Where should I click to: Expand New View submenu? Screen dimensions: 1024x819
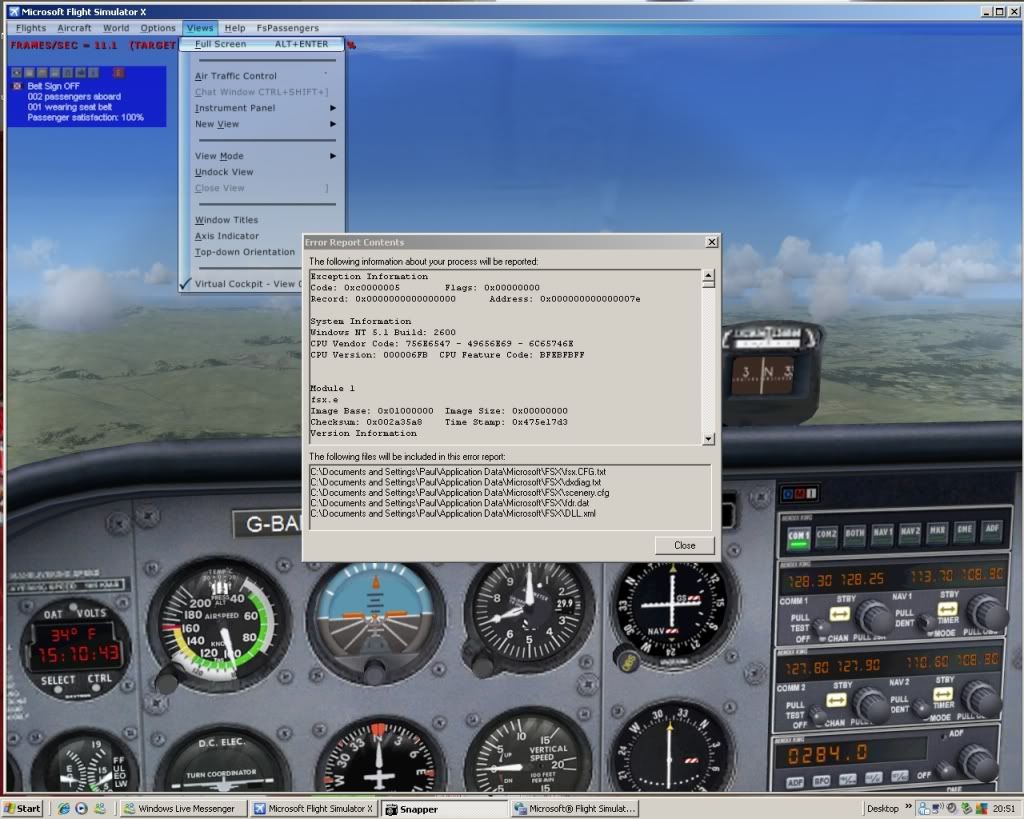[x=263, y=124]
